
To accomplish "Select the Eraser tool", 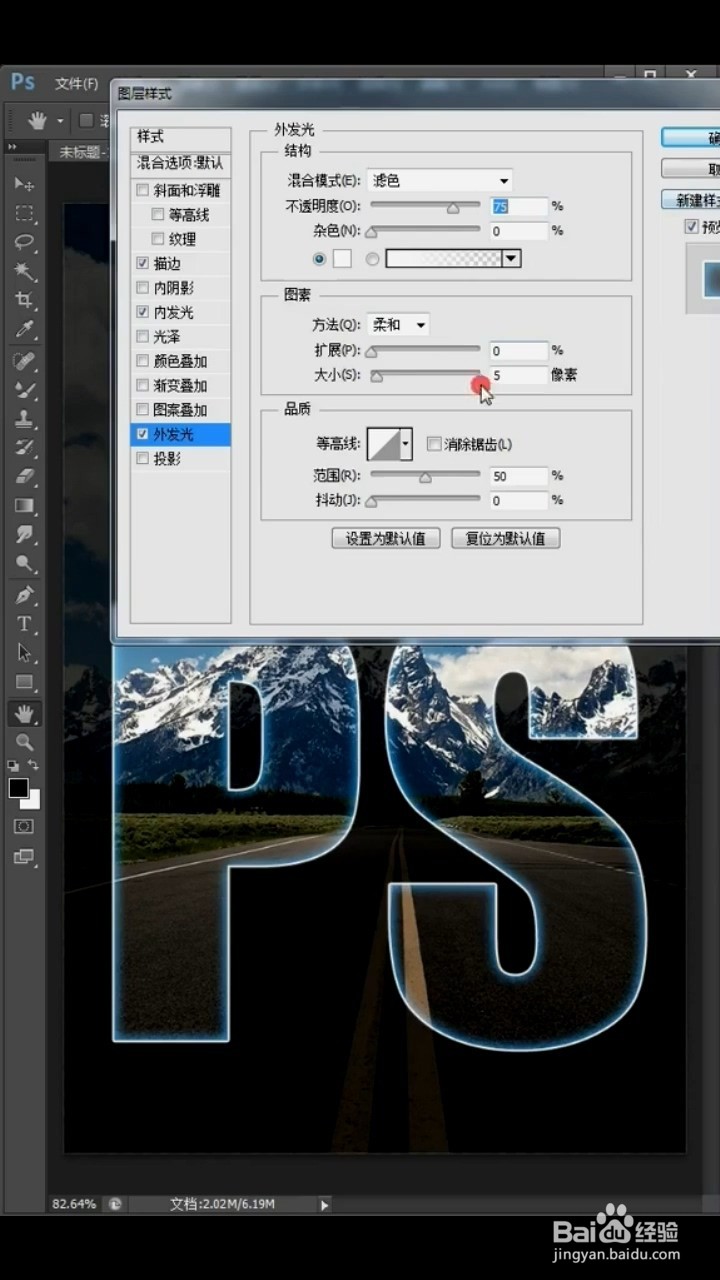I will [25, 477].
